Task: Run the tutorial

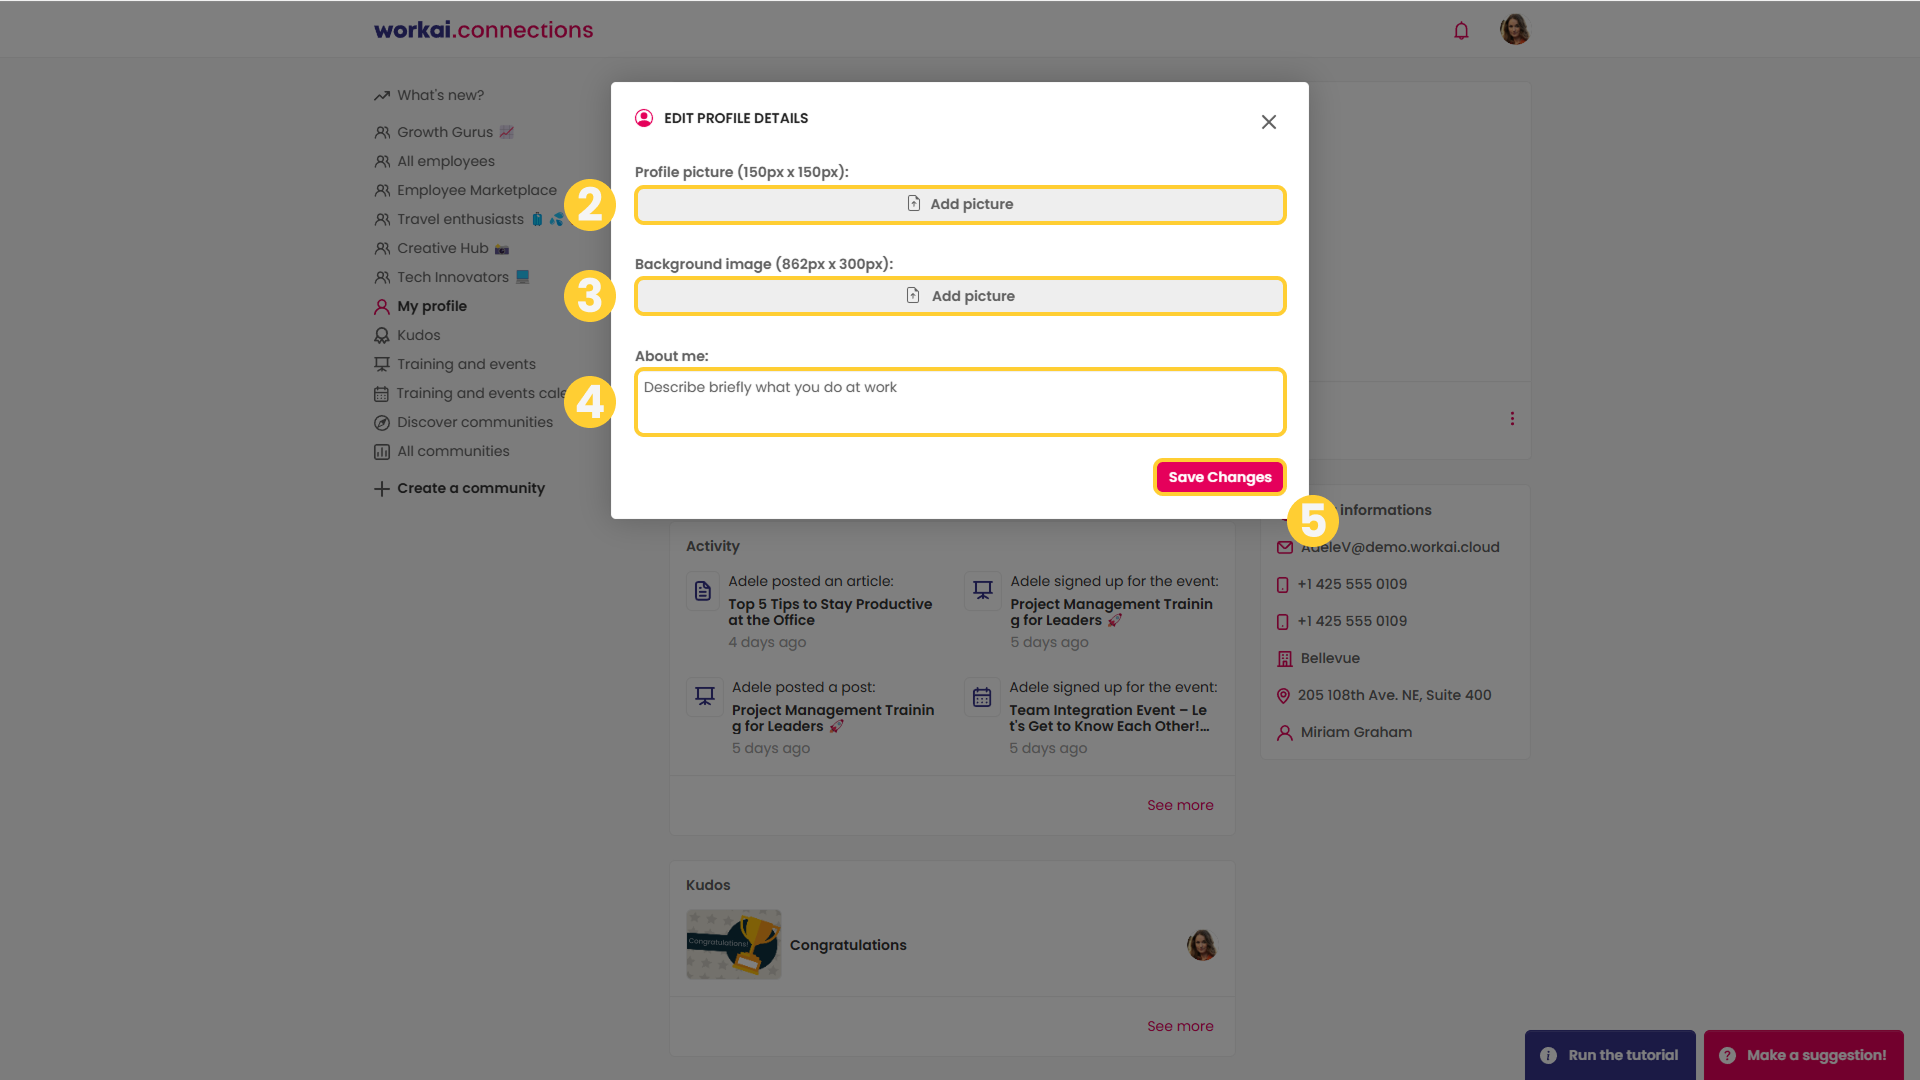Action: tap(1610, 1055)
